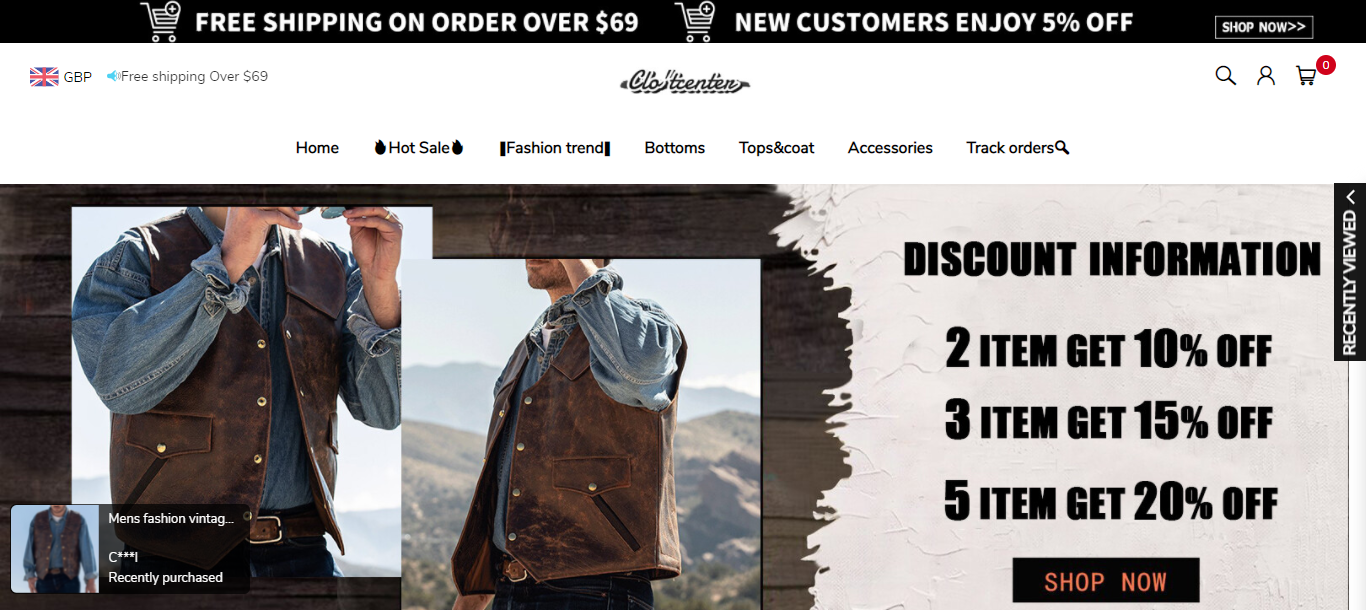The width and height of the screenshot is (1366, 610).
Task: Open the search magnifier icon
Action: pos(1225,75)
